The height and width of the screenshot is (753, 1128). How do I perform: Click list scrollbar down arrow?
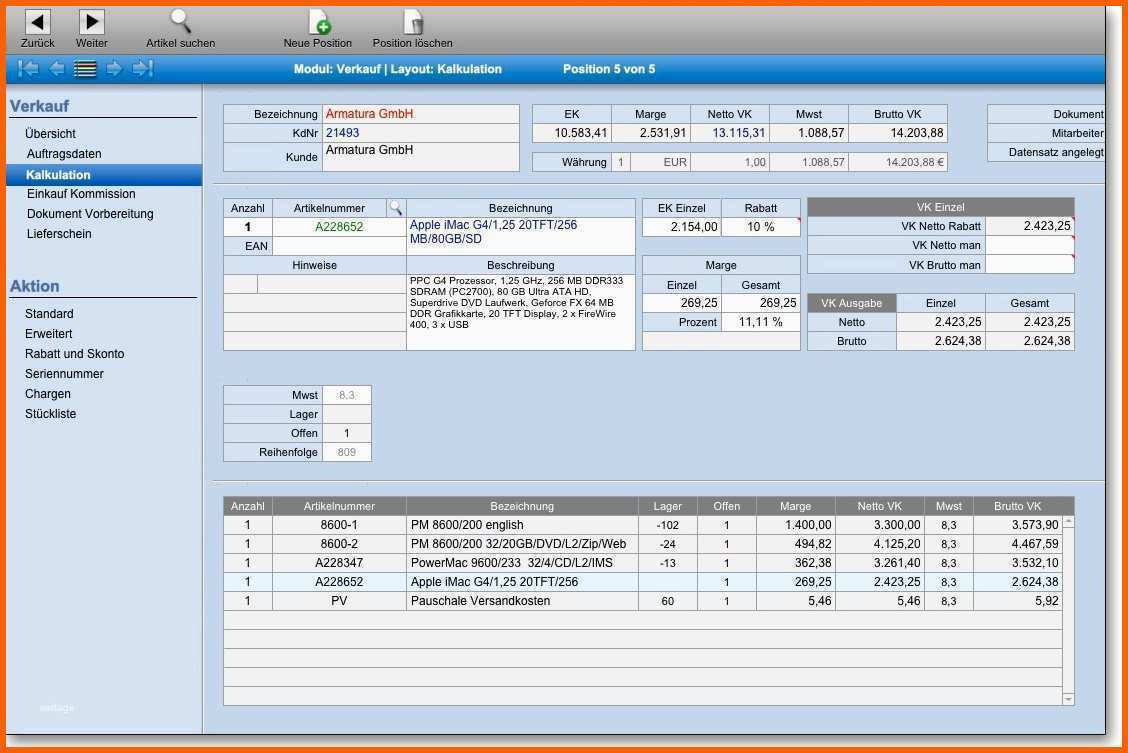click(x=1068, y=699)
